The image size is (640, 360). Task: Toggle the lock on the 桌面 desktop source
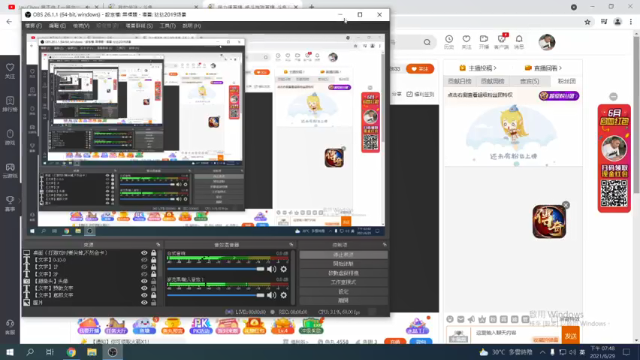153,253
